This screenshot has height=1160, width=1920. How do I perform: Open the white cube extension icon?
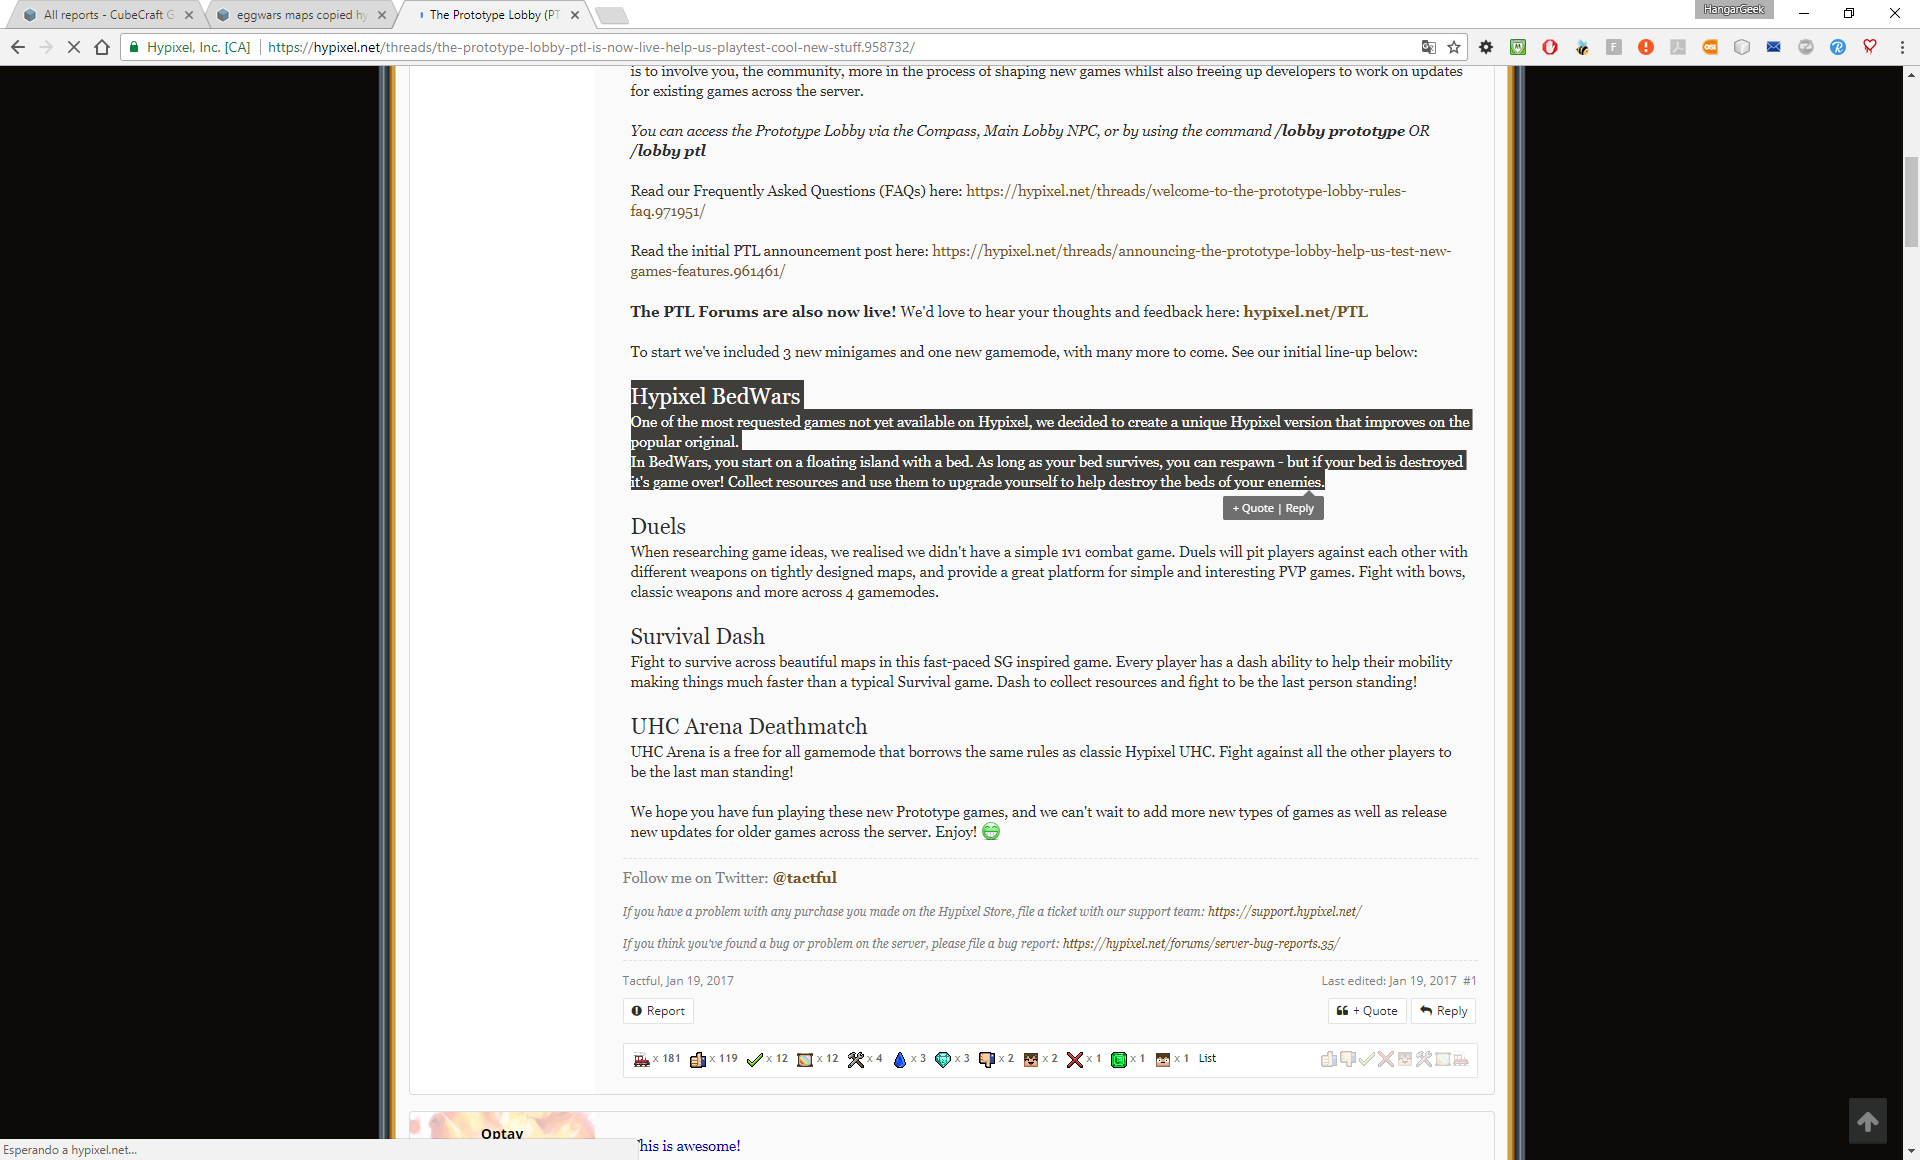[x=1742, y=47]
